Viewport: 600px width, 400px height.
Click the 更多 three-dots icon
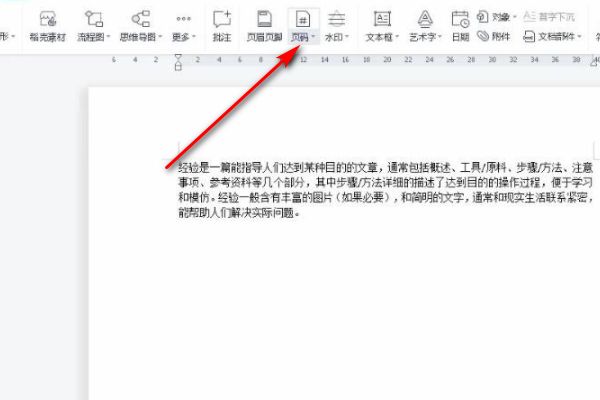pos(183,18)
